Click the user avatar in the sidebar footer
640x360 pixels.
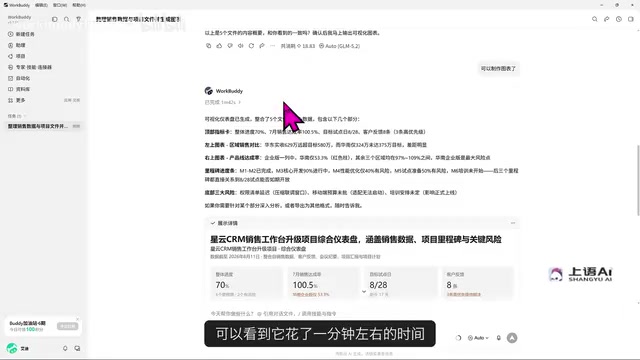coord(12,348)
